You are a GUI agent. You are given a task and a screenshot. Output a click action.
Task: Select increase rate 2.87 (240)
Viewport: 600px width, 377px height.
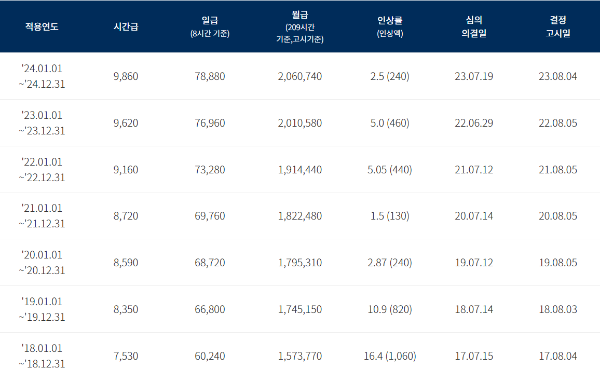[x=390, y=263]
